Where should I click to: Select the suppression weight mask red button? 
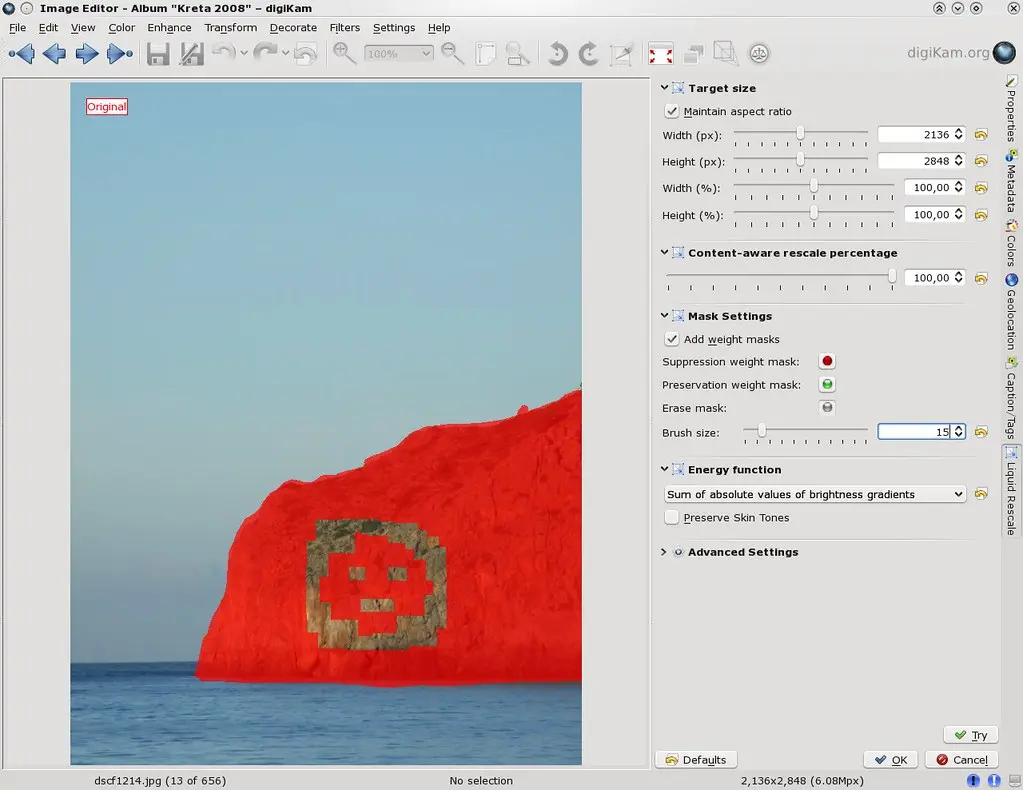[827, 362]
